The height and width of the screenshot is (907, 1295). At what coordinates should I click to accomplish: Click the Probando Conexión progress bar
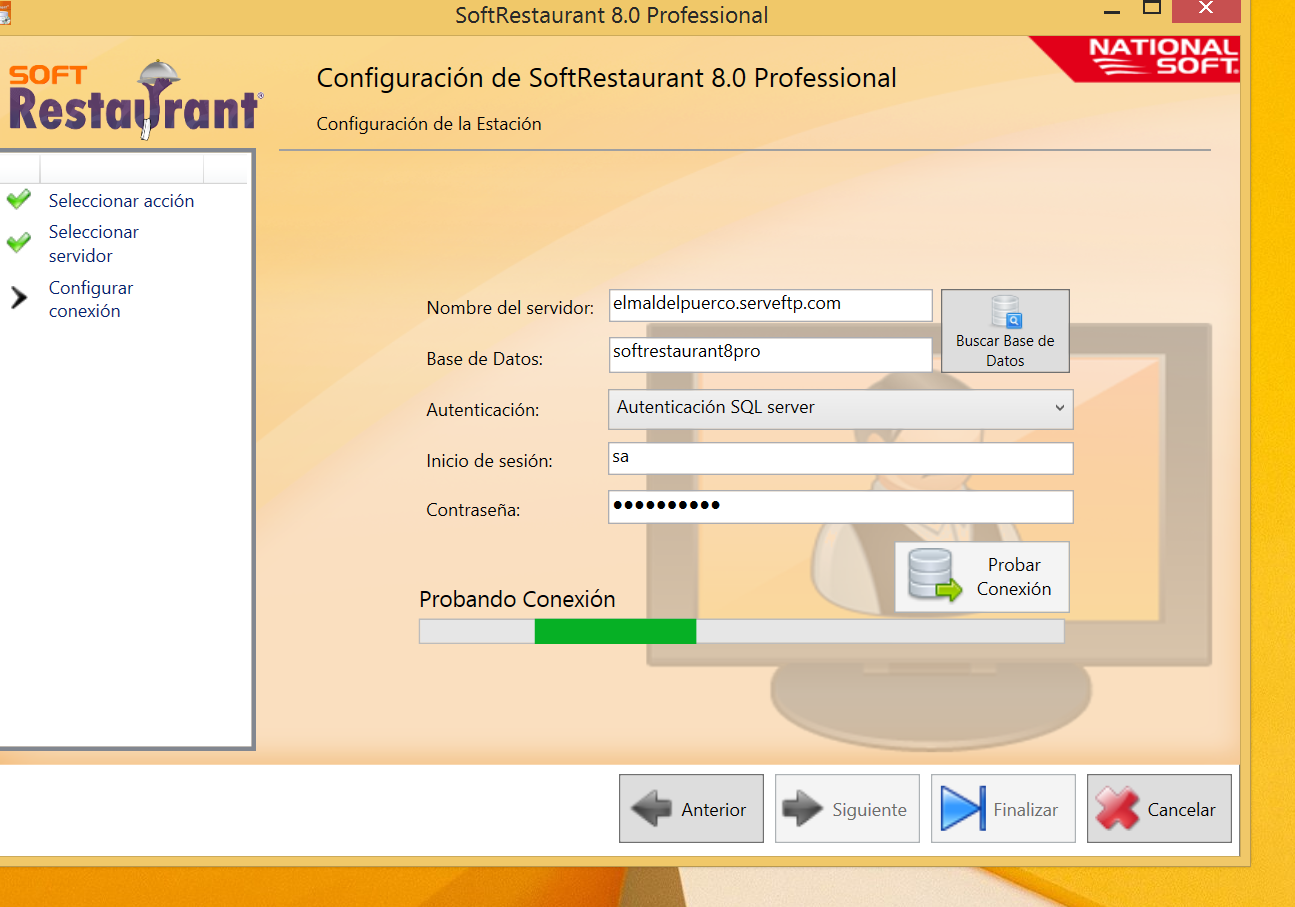tap(742, 631)
